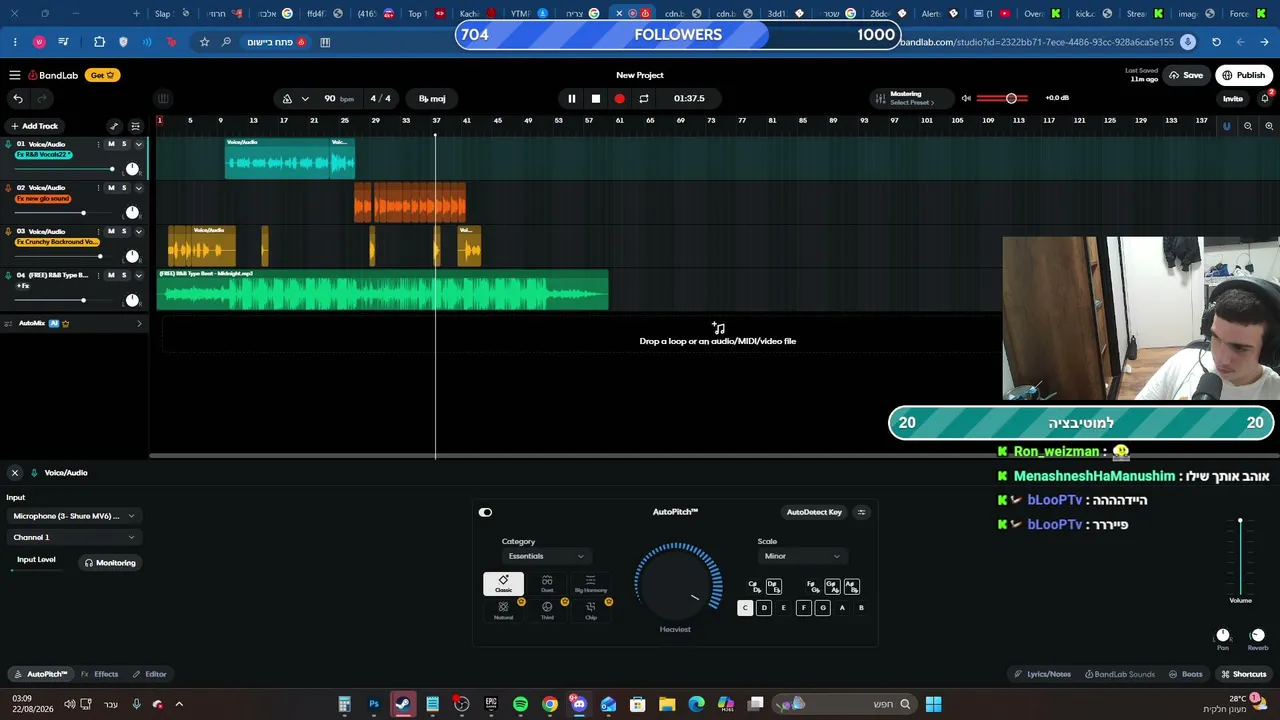1280x720 pixels.
Task: Mute the master volume speaker icon
Action: click(966, 98)
